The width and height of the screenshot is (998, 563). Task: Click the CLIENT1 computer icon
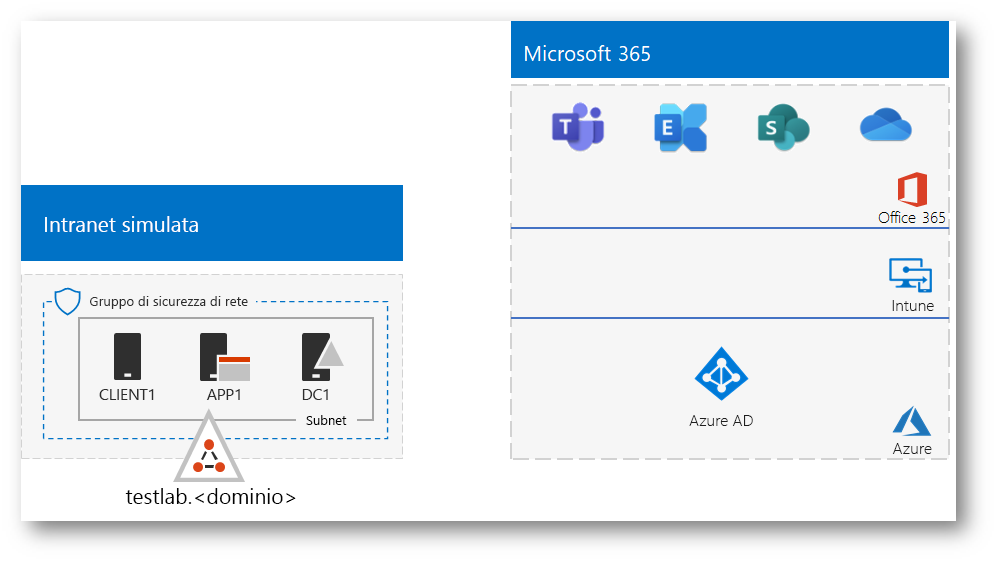coord(127,356)
